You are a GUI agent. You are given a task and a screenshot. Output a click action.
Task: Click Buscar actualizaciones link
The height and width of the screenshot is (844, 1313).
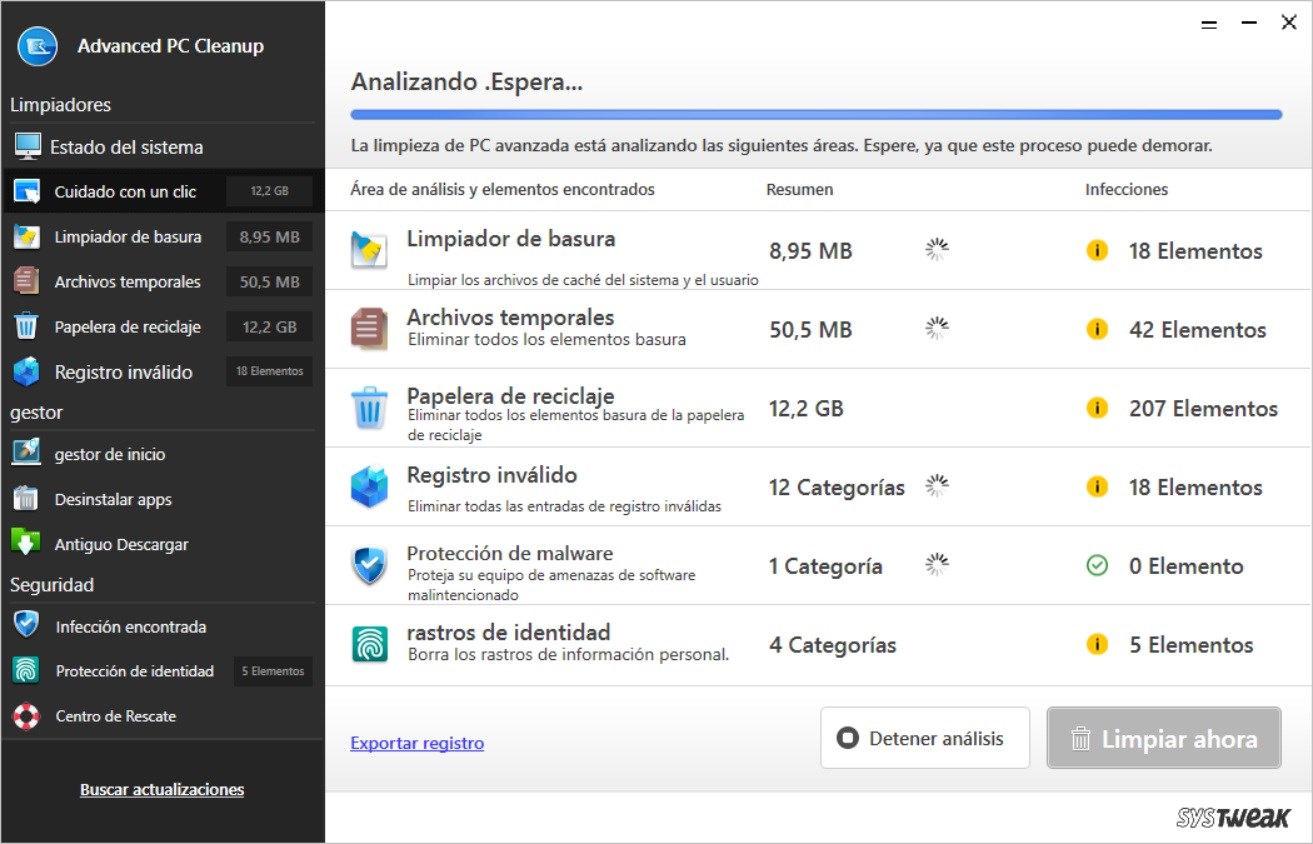162,789
